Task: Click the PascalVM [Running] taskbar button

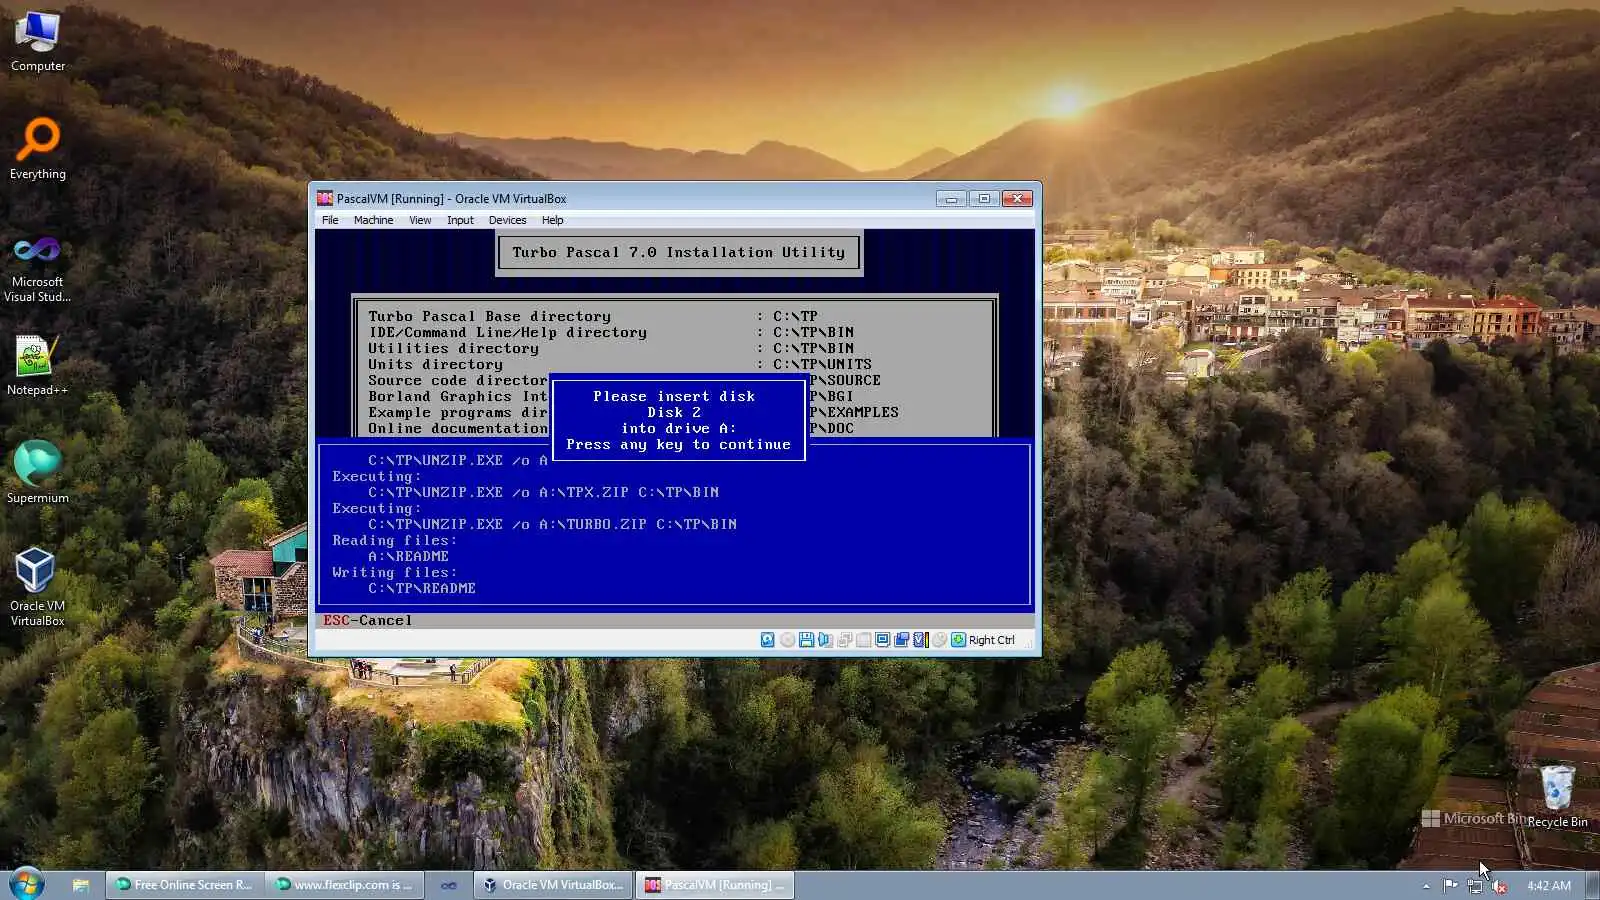Action: coord(715,885)
